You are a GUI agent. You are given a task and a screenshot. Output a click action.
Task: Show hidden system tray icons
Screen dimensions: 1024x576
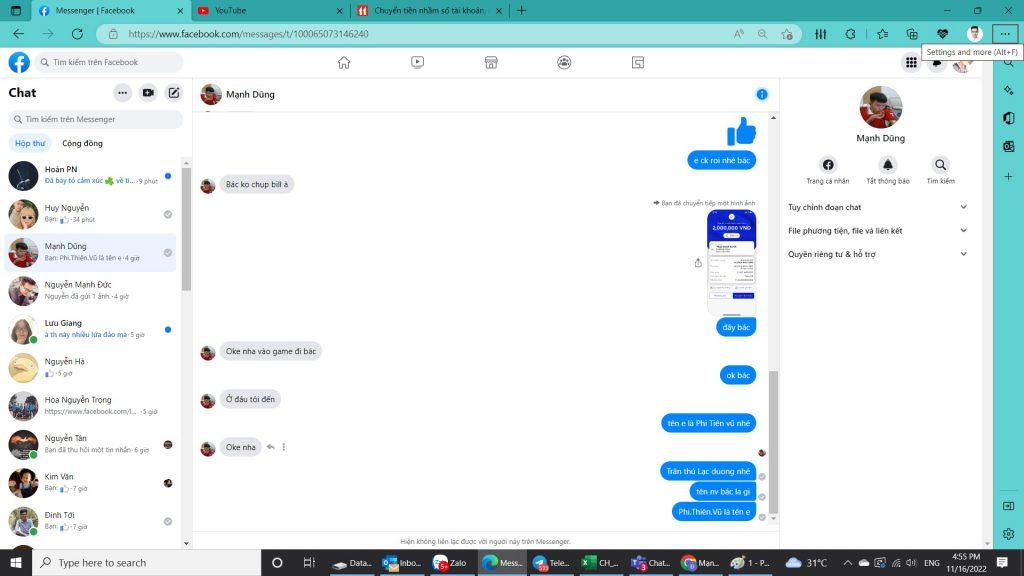point(847,562)
